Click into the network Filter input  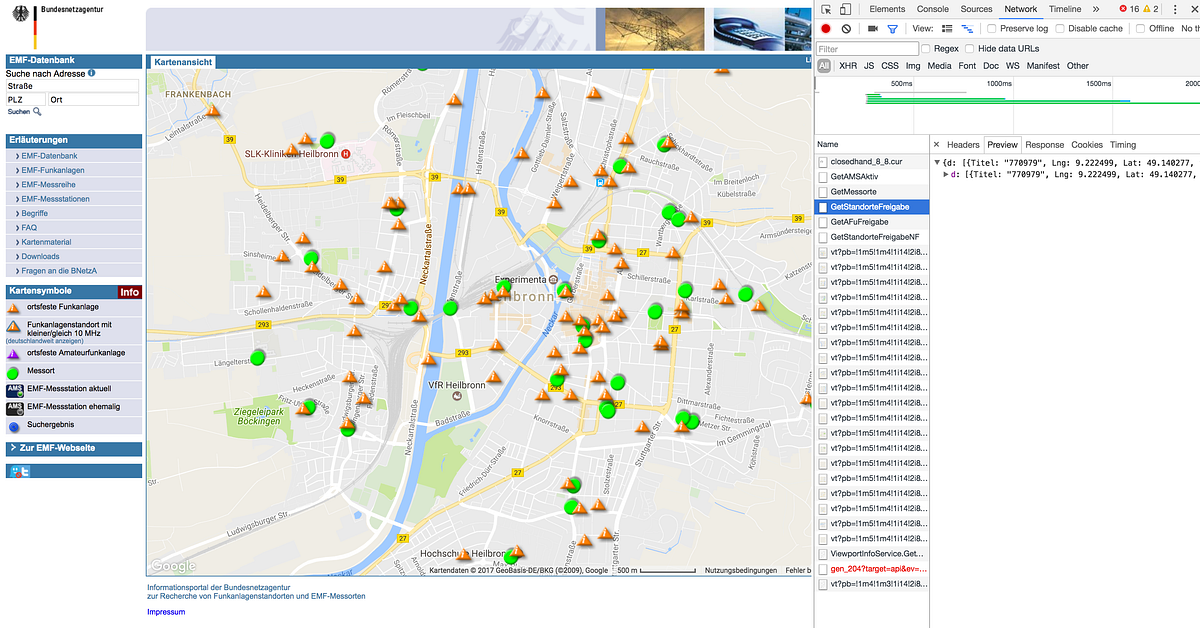(x=867, y=48)
